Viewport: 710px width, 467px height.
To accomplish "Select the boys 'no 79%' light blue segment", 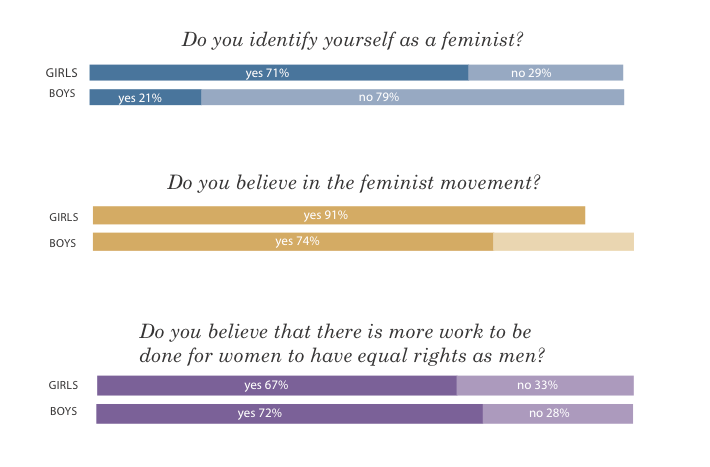I will tap(413, 97).
